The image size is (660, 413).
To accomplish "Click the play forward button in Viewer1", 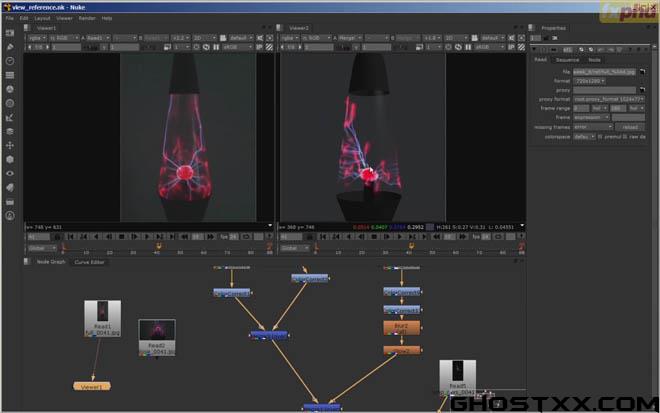I will click(147, 237).
